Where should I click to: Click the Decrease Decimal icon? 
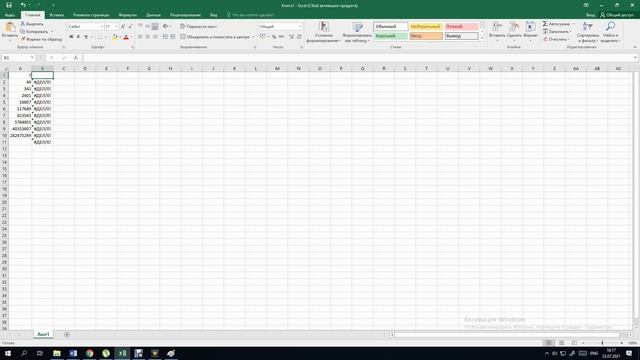click(299, 37)
